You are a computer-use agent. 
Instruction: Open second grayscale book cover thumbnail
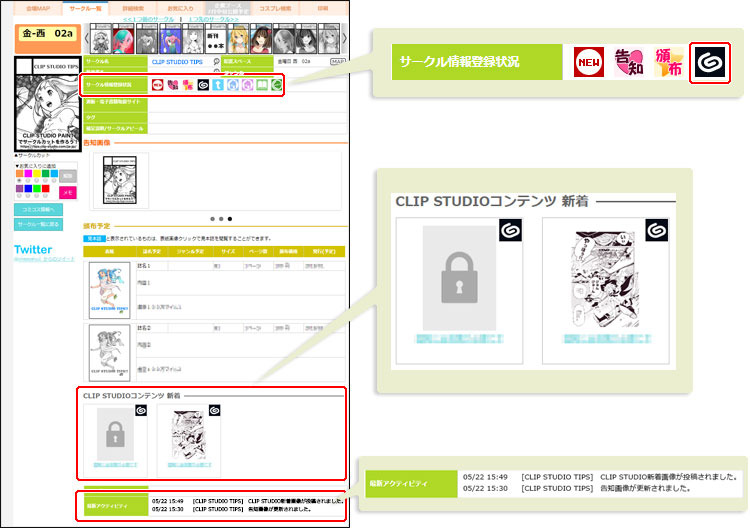pos(110,352)
